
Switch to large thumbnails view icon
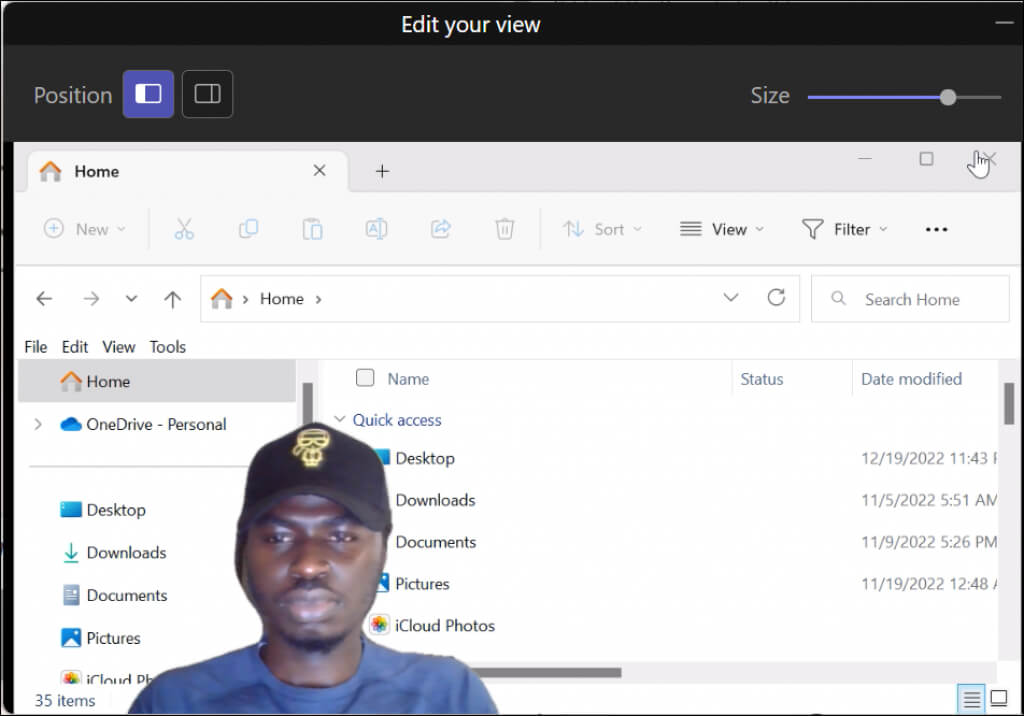point(999,698)
